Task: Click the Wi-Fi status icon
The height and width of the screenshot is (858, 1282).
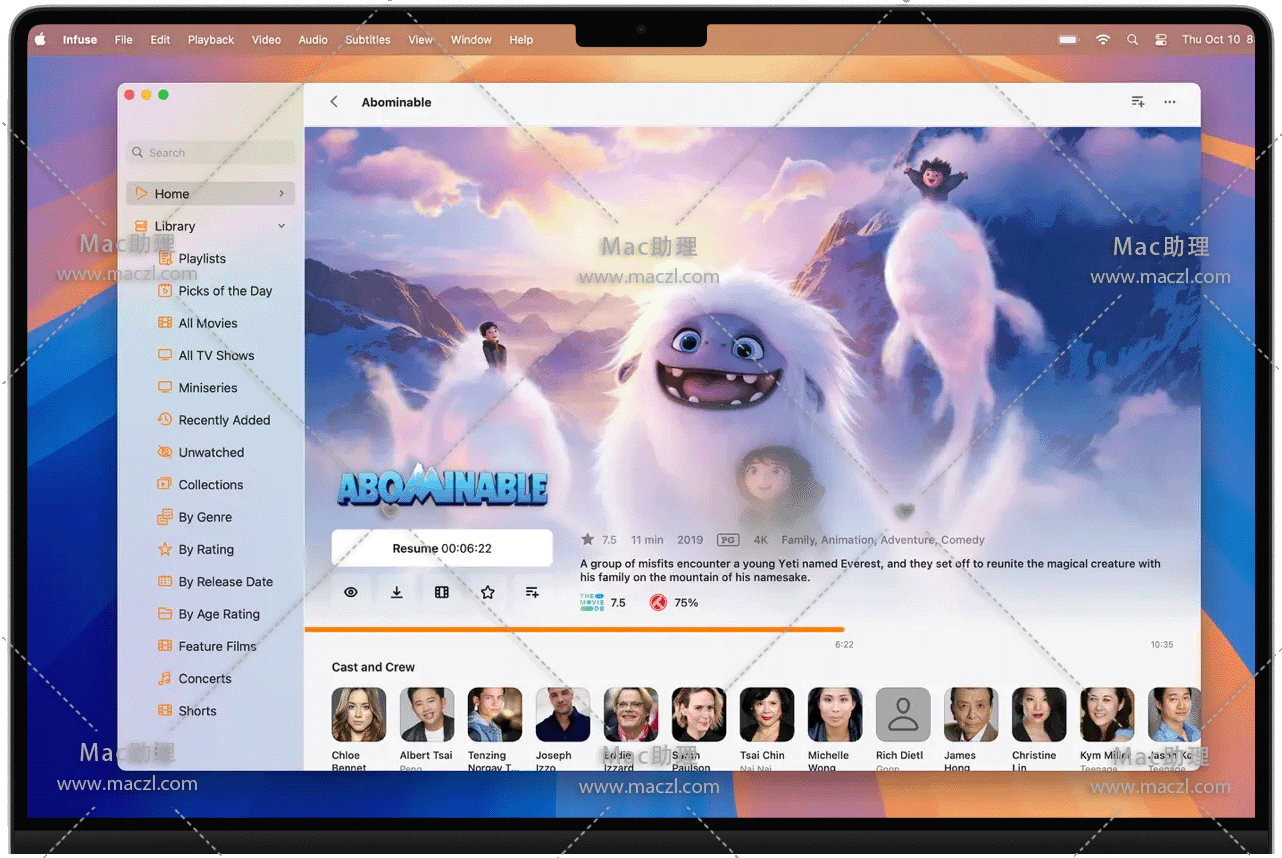Action: tap(1103, 40)
